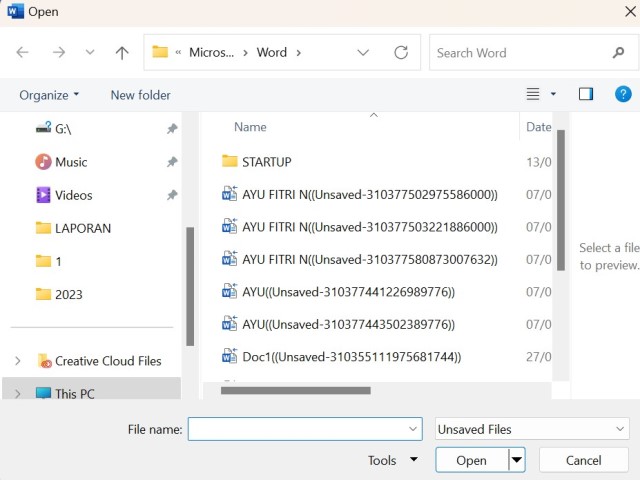Click the pin icon beside Music
The height and width of the screenshot is (480, 640).
pyautogui.click(x=172, y=162)
